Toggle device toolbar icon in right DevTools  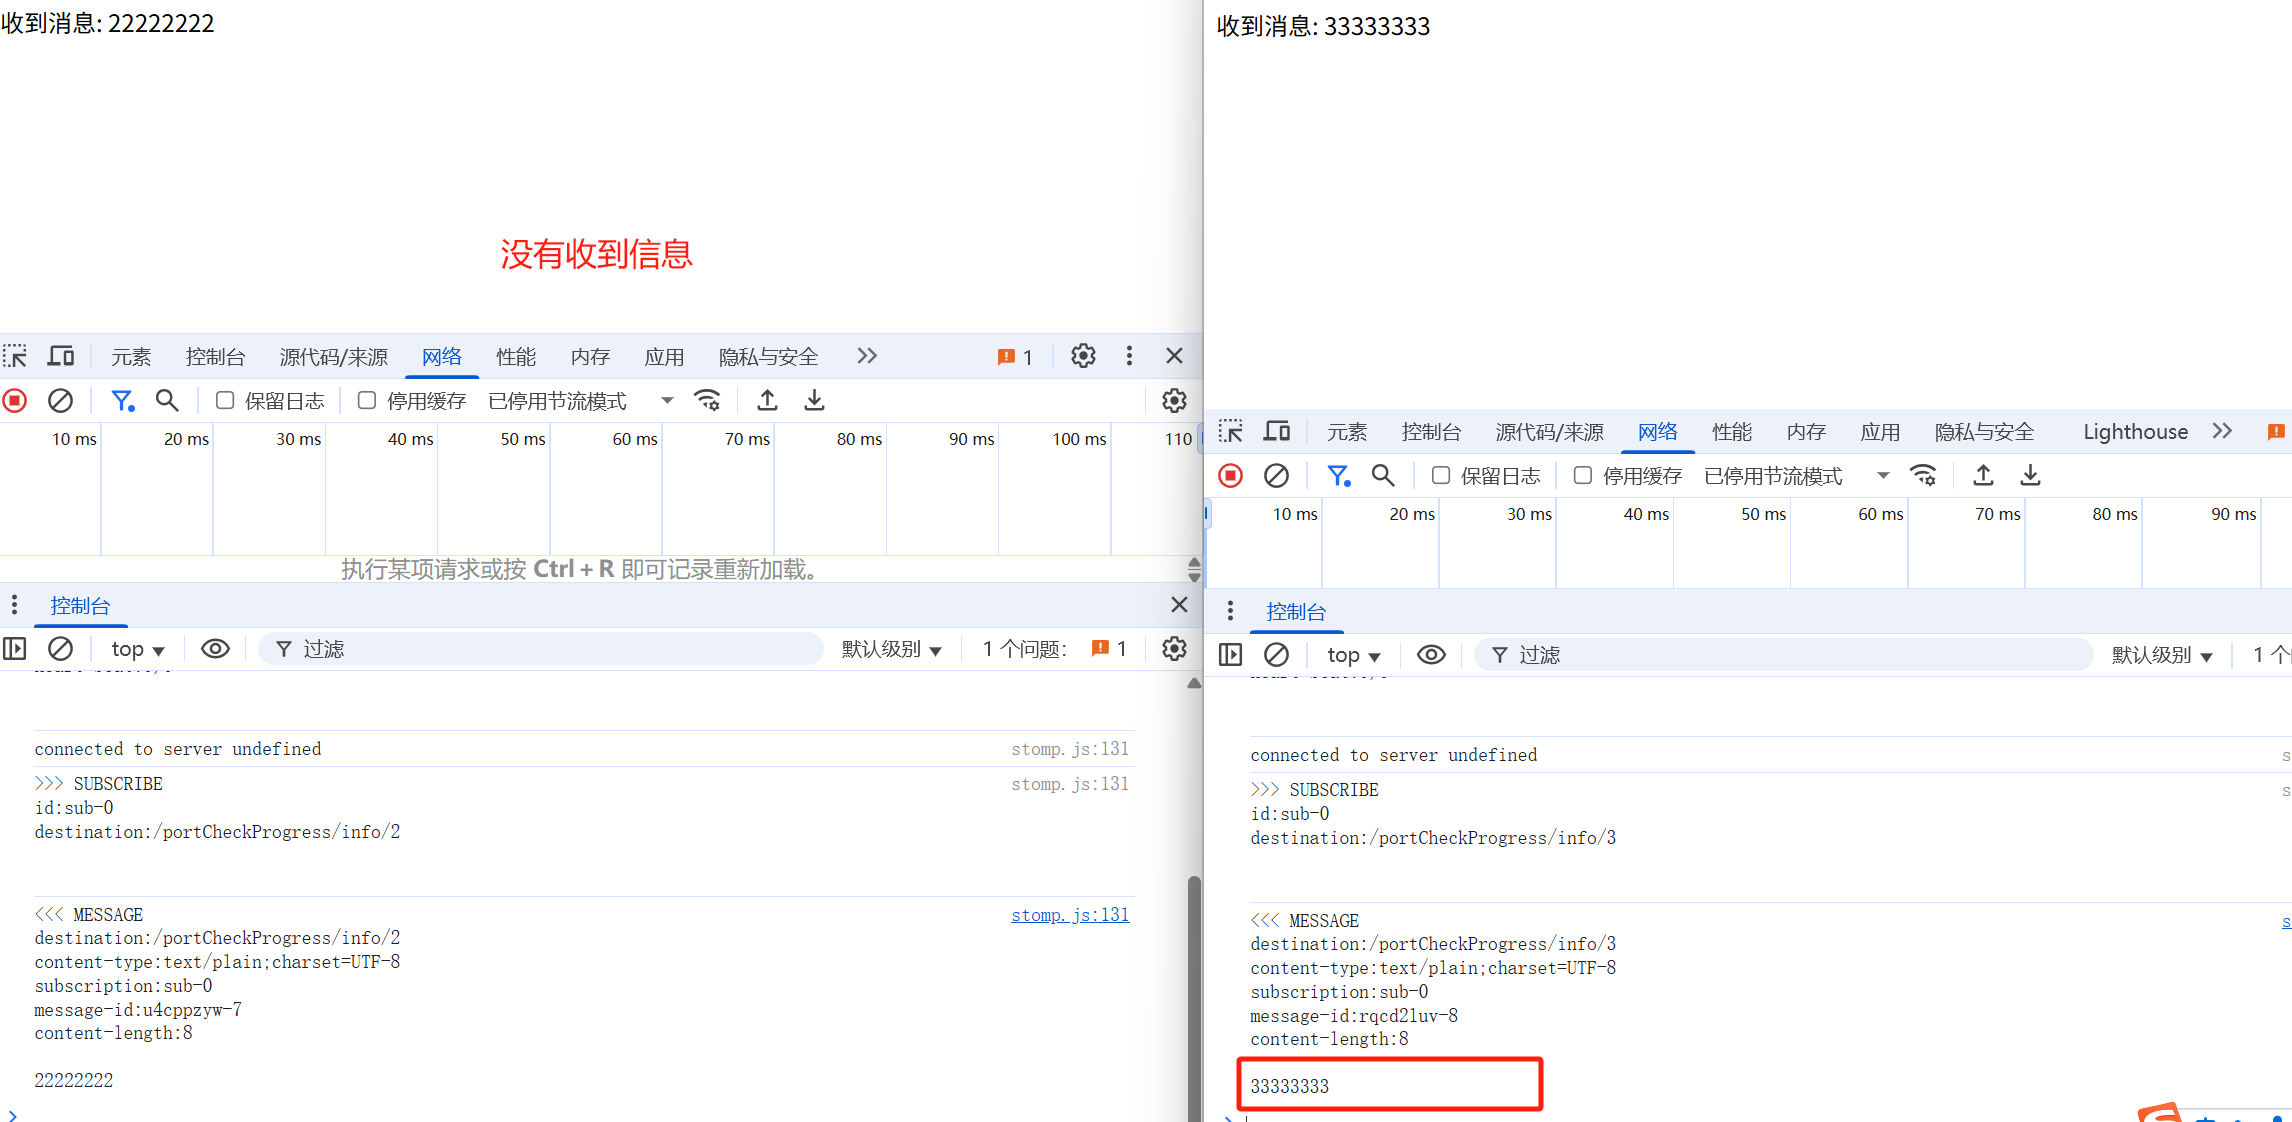(x=1277, y=431)
